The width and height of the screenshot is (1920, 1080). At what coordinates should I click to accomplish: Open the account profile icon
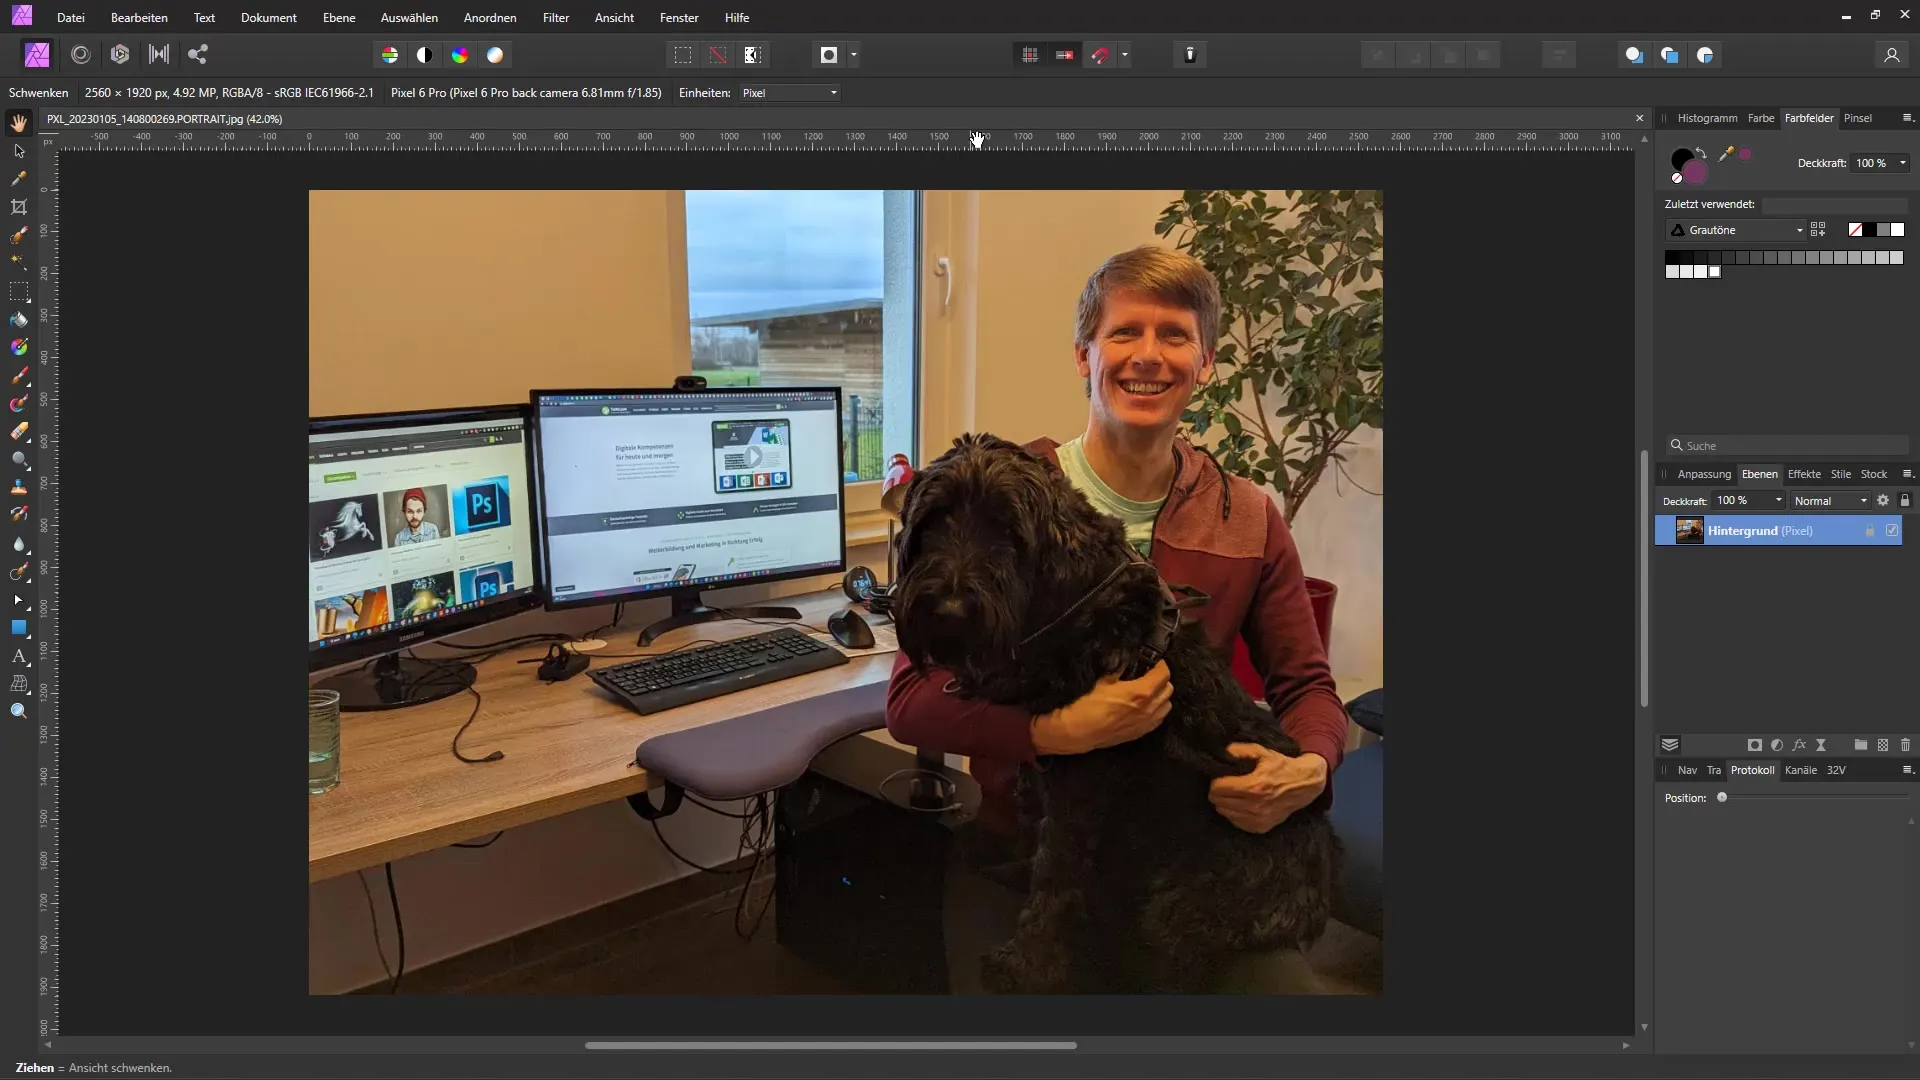[1891, 55]
